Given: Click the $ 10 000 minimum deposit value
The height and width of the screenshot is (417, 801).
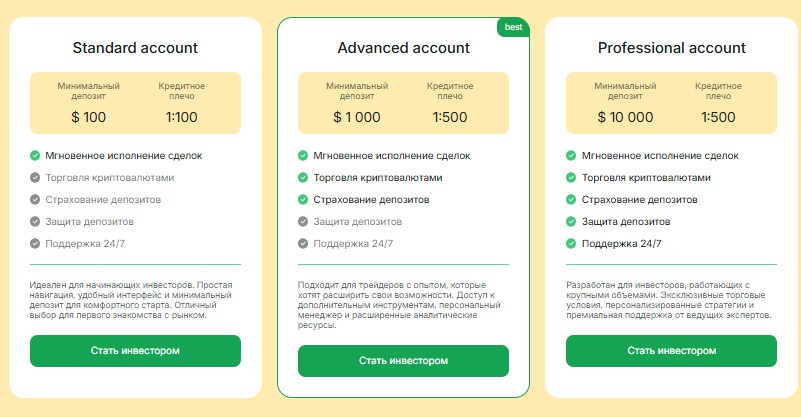Looking at the screenshot, I should 625,117.
